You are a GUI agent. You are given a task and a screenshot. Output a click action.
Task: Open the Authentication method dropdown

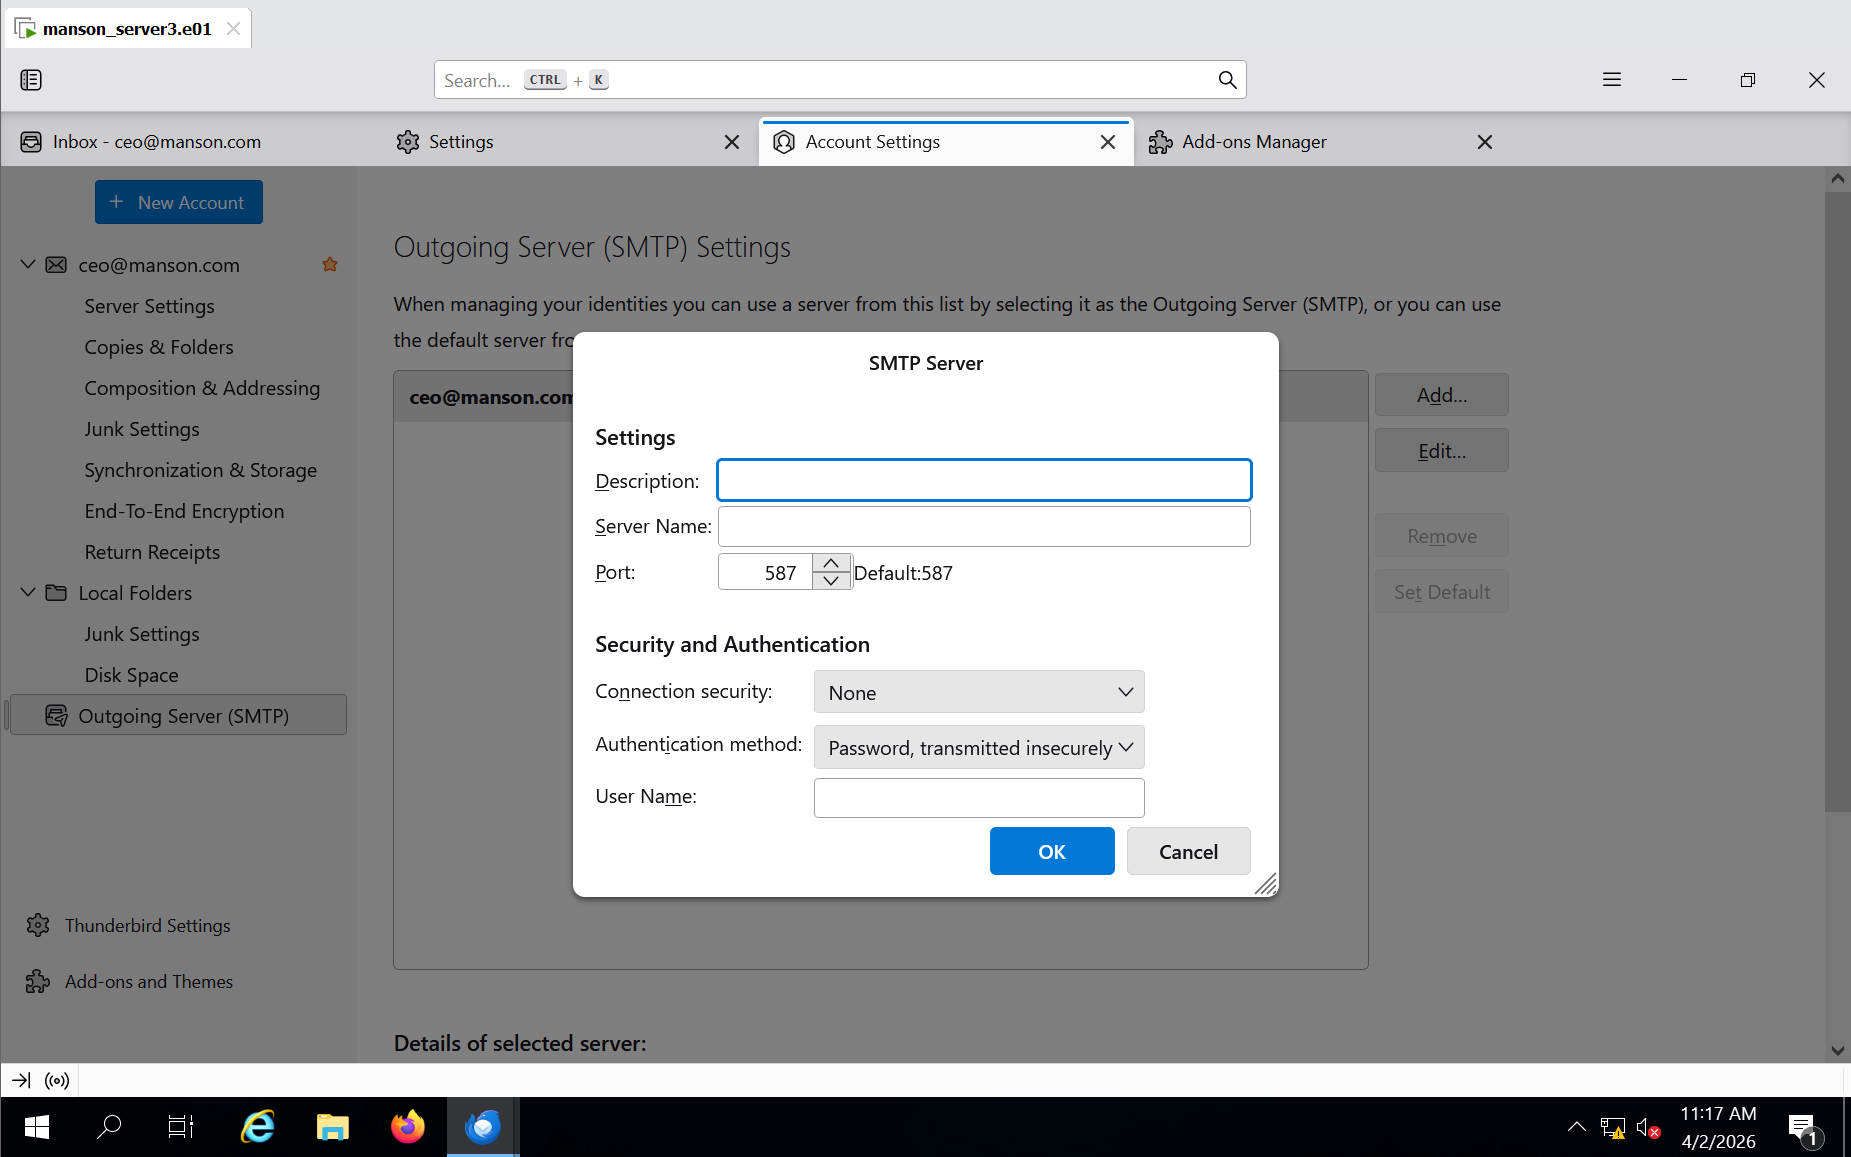pos(979,747)
